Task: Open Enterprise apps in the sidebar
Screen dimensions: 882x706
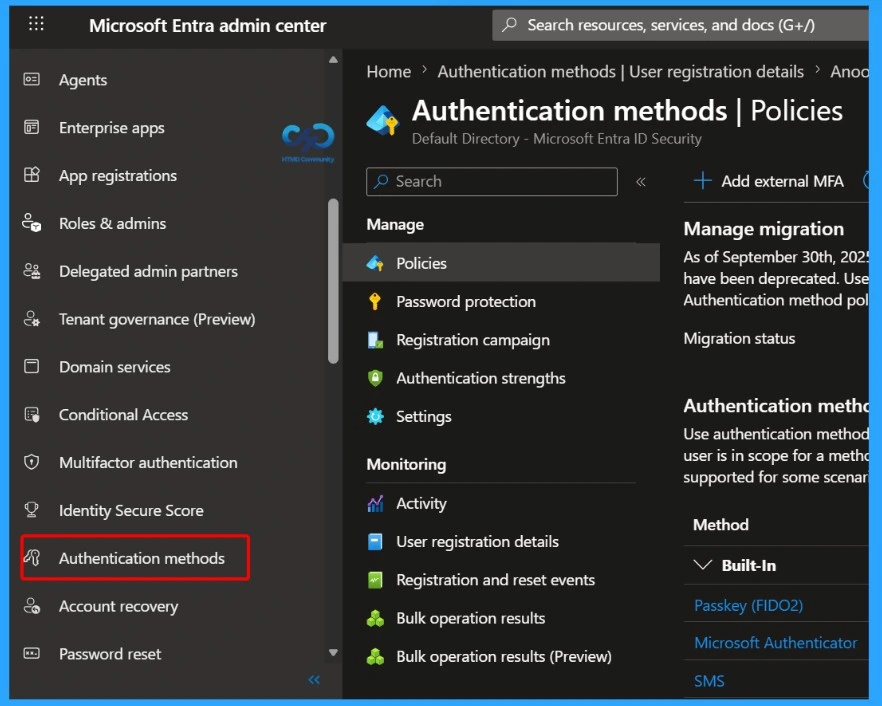Action: coord(111,128)
